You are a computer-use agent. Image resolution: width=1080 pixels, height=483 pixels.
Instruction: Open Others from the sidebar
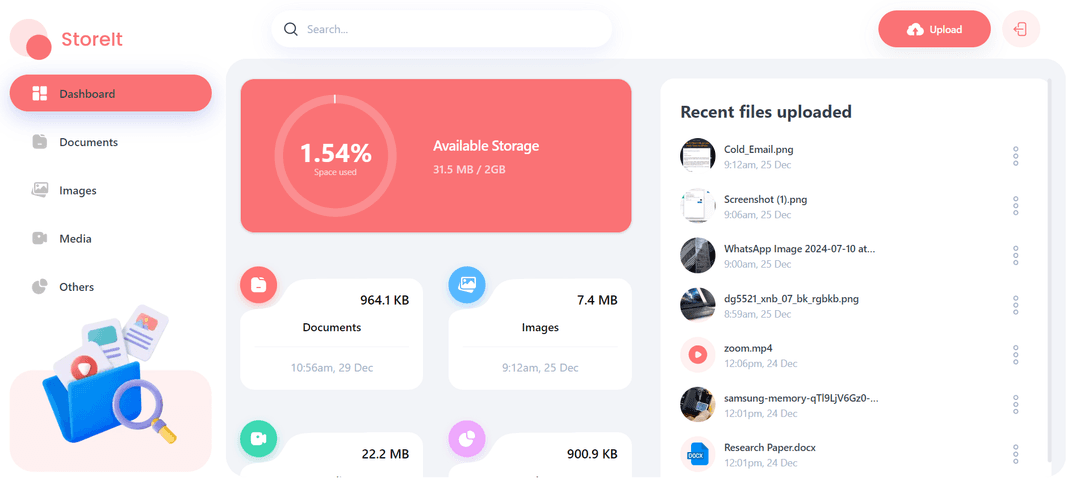(x=76, y=287)
